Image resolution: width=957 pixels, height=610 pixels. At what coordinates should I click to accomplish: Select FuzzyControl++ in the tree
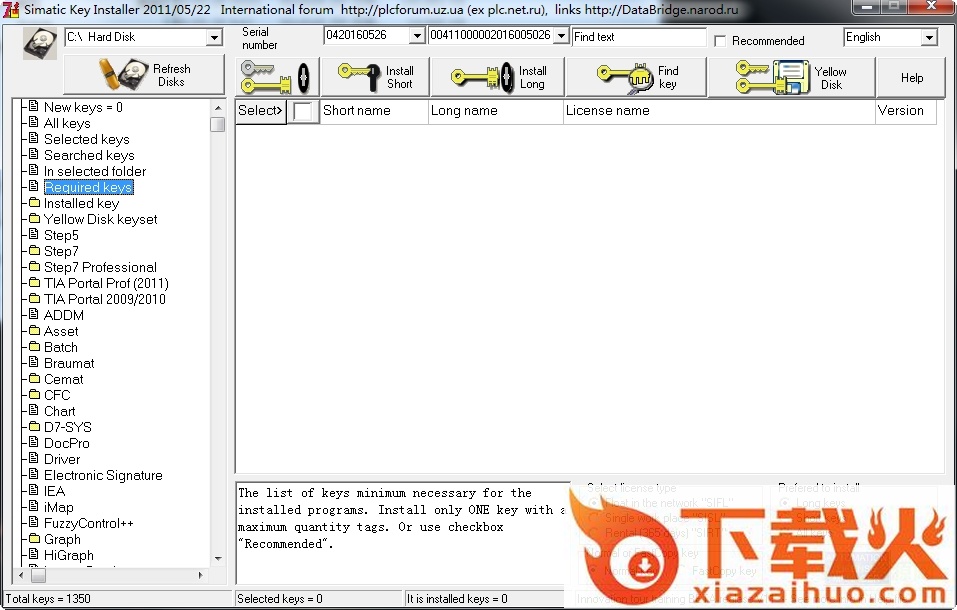coord(88,523)
